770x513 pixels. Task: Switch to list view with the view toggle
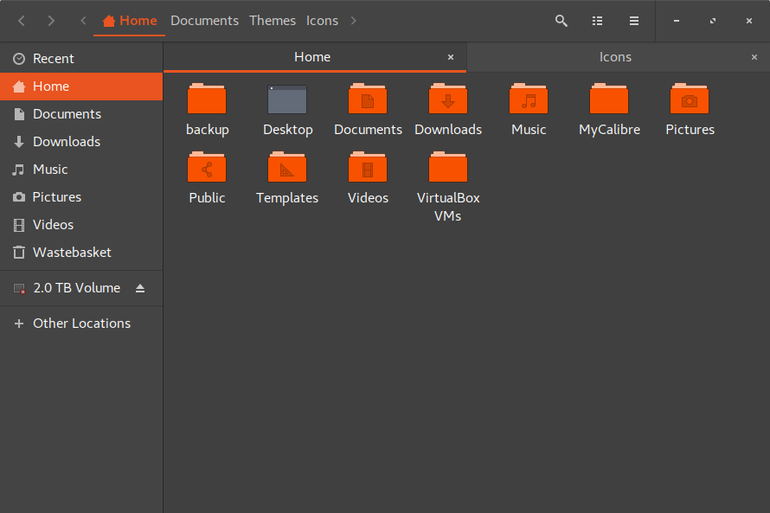[x=597, y=21]
